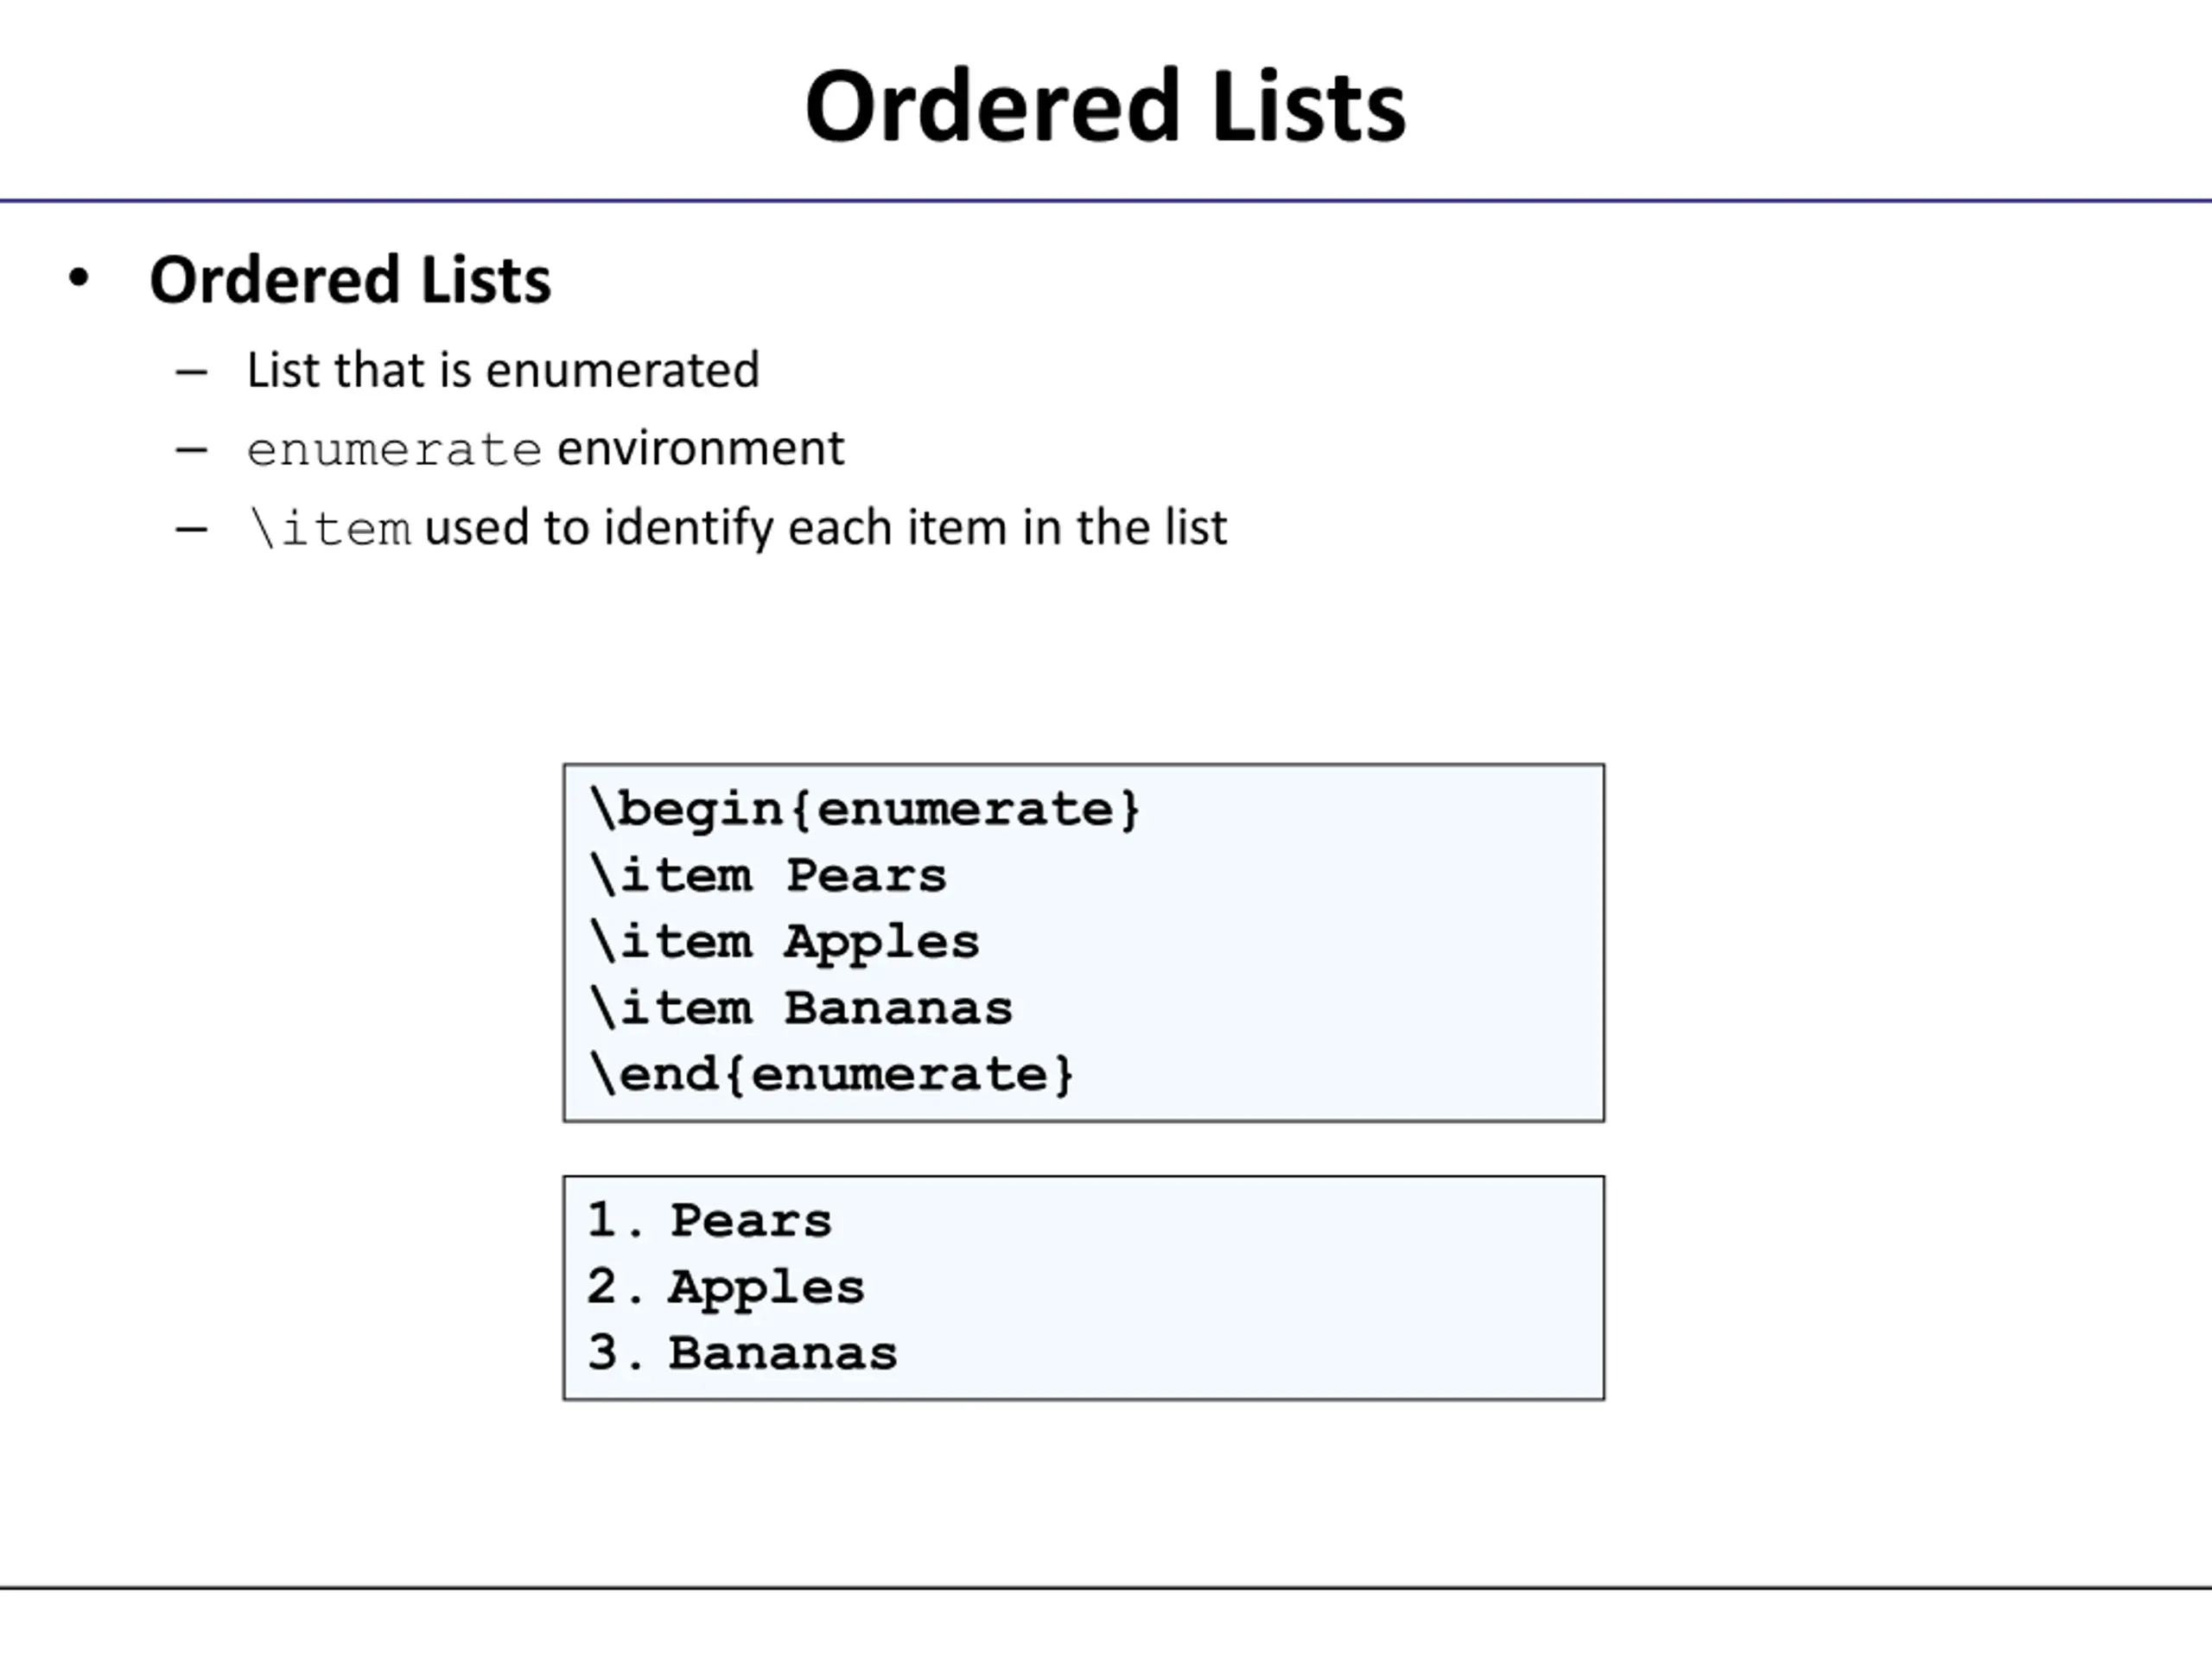Select the output line "2. Apples"

pos(726,1287)
